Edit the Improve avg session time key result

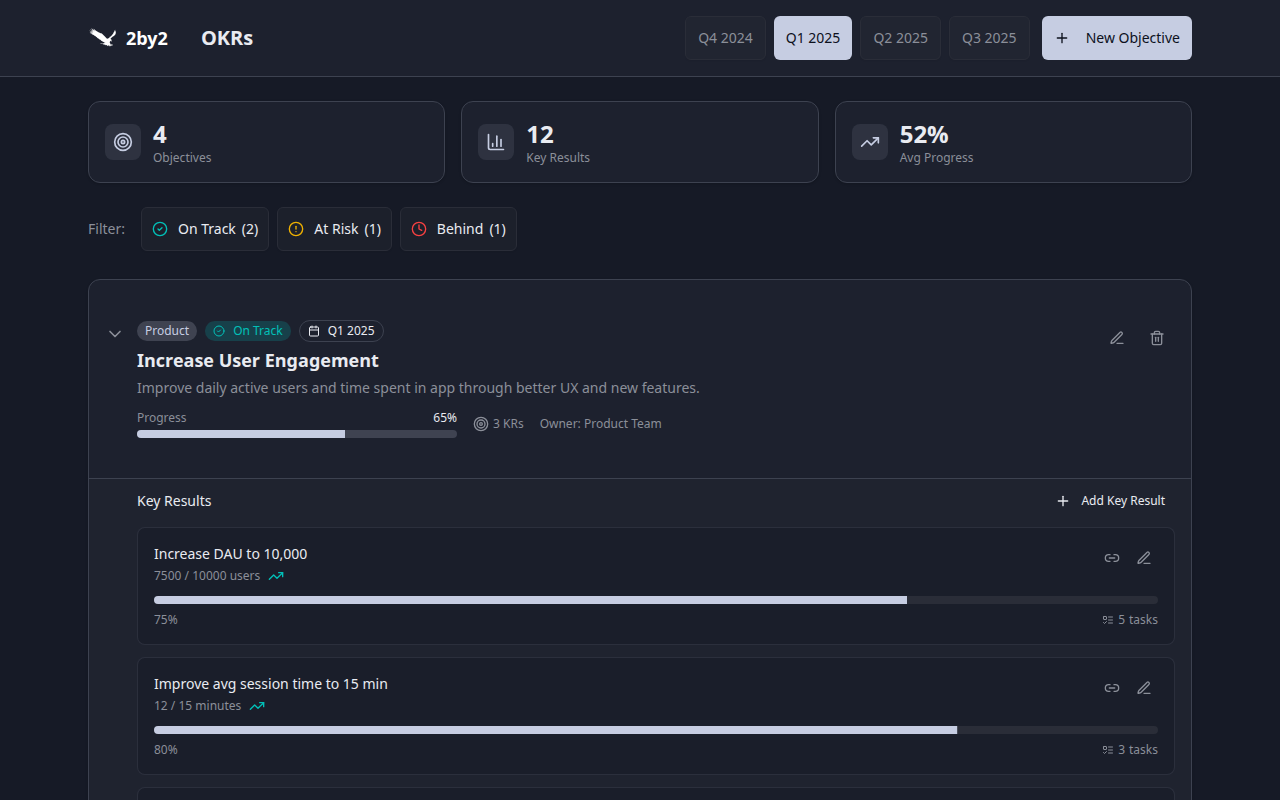point(1144,687)
